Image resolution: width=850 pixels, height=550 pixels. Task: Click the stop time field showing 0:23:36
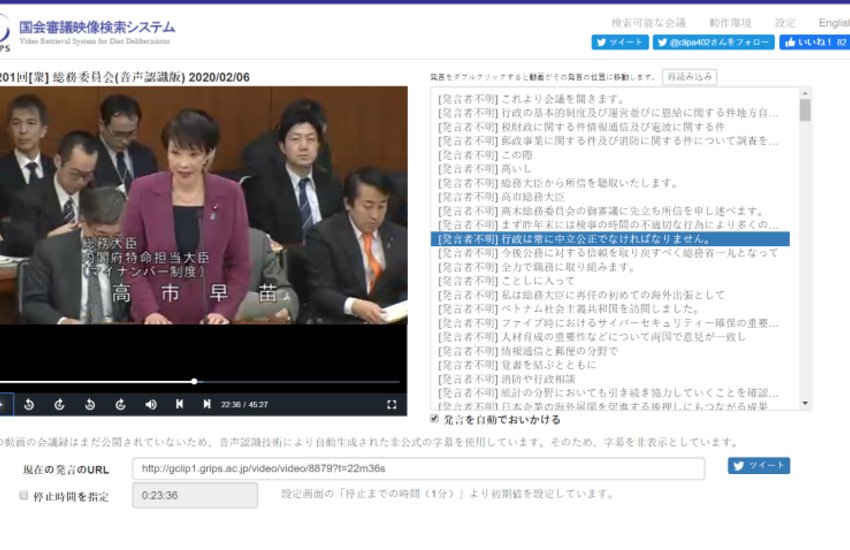(x=195, y=495)
